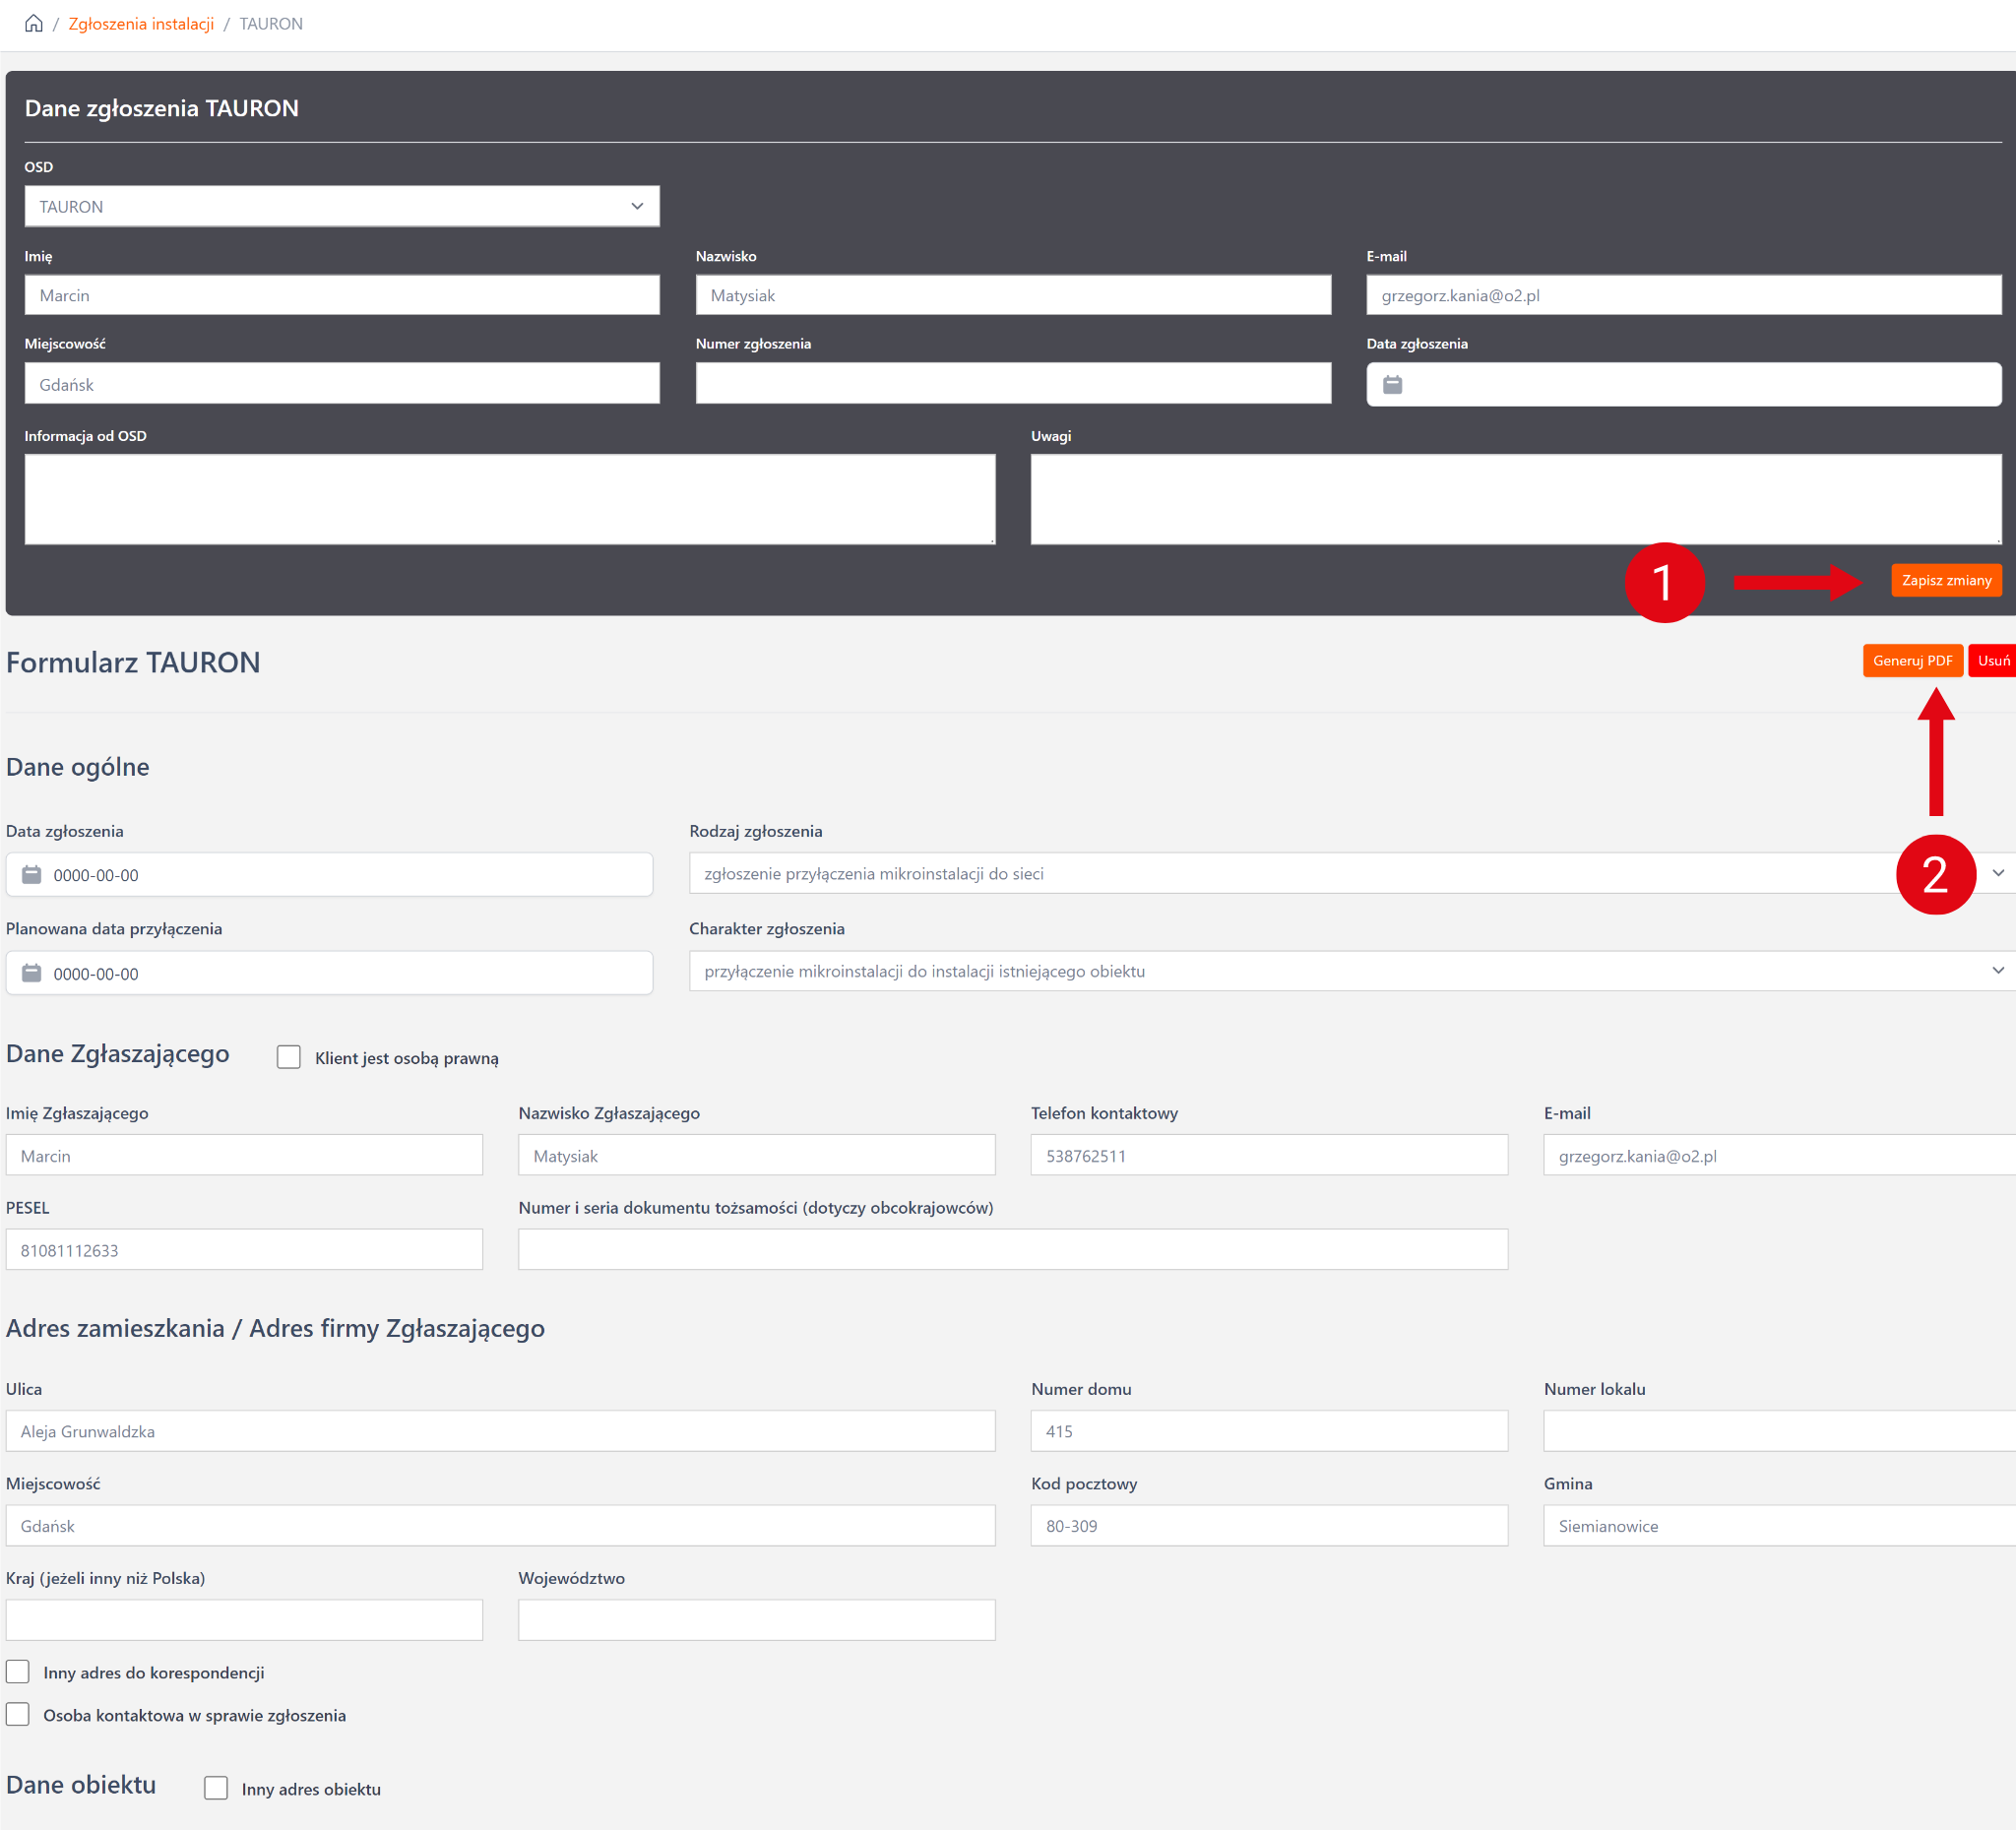Open the OSD TAURON dropdown
2016x1830 pixels.
click(341, 206)
